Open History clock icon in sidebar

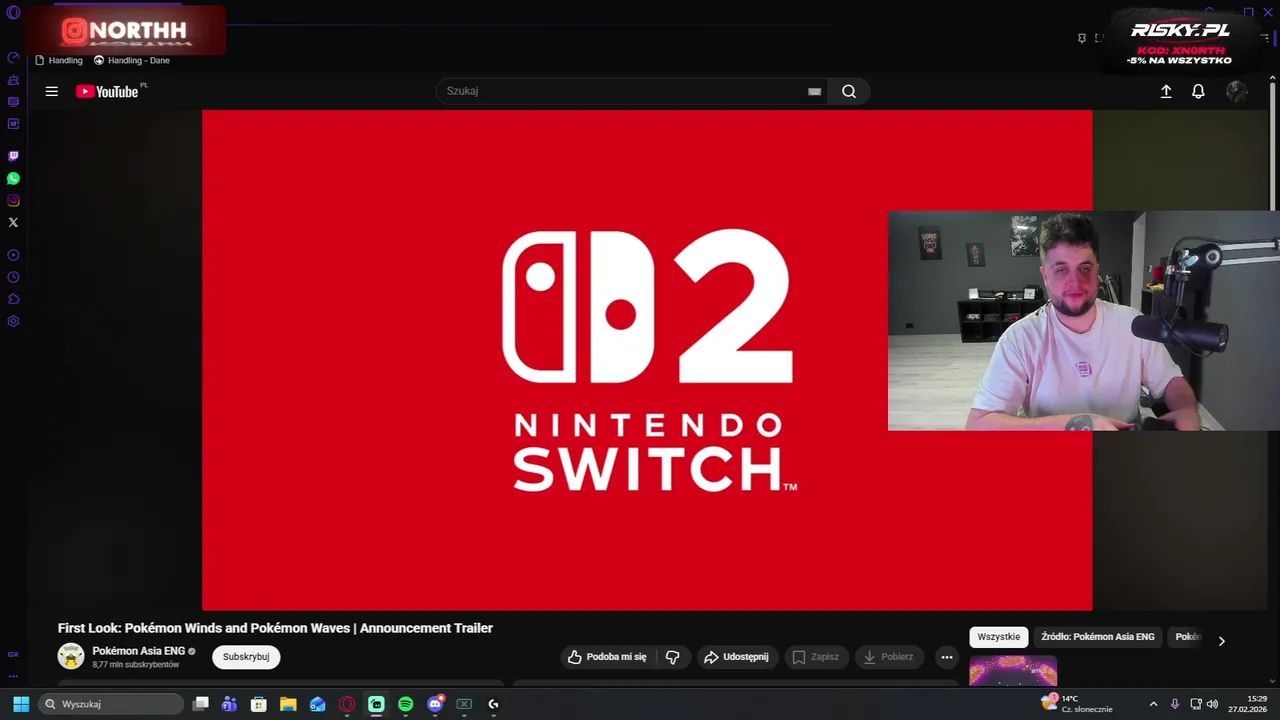tap(13, 277)
